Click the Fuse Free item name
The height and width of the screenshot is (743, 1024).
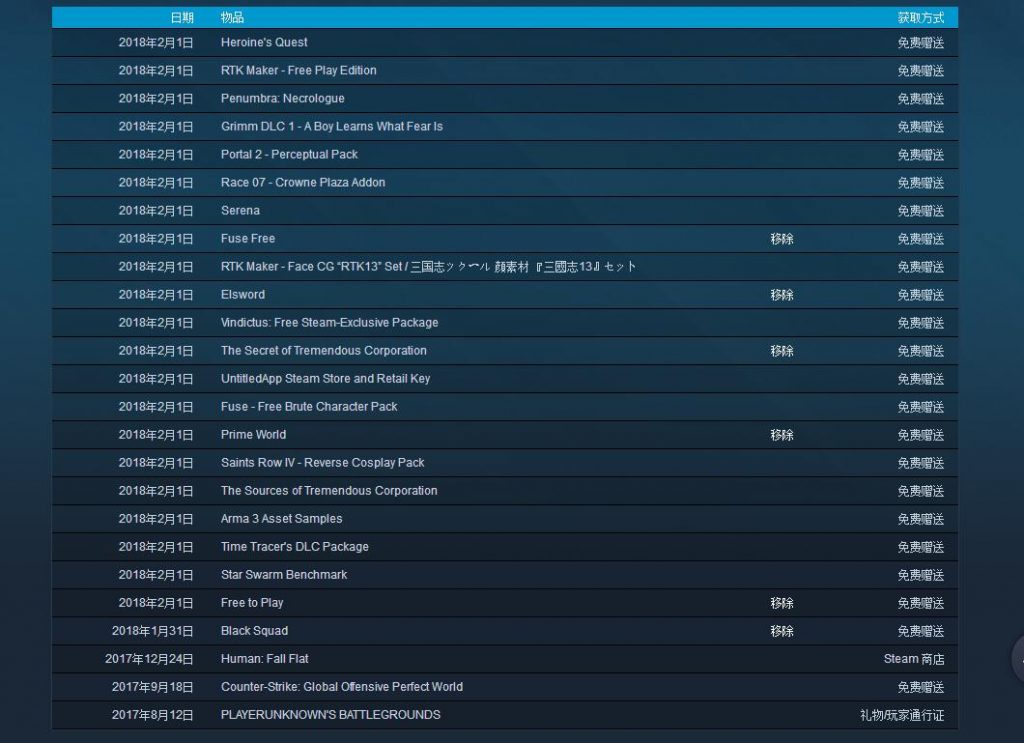[x=248, y=239]
